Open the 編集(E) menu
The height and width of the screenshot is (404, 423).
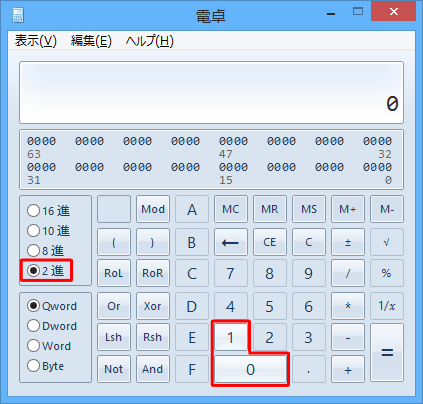[91, 41]
